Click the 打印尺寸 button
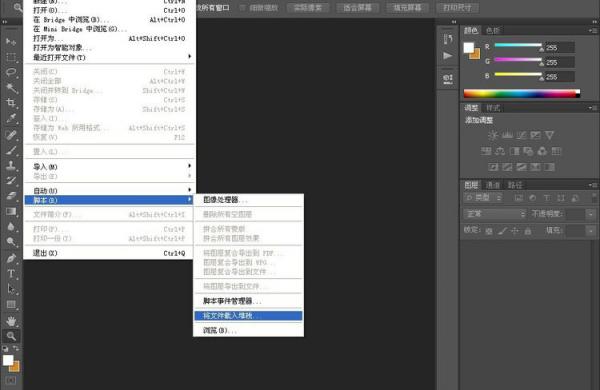 point(457,8)
